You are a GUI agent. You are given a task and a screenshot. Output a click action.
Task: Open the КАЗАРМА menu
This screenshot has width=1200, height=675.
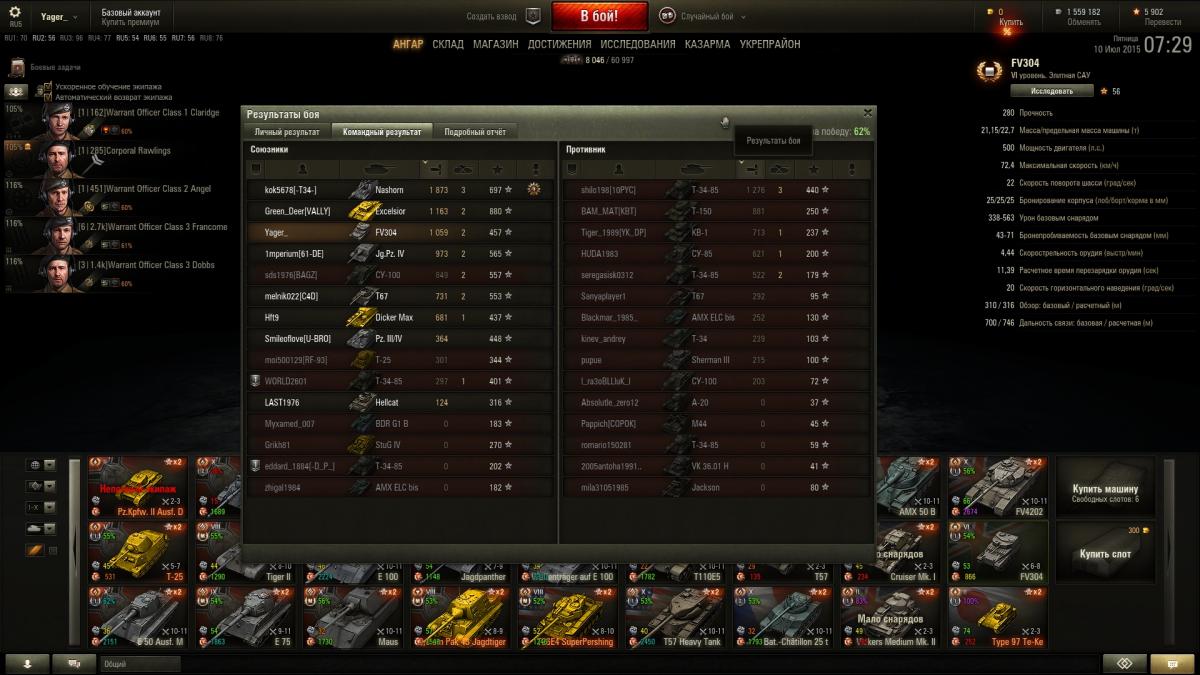708,45
